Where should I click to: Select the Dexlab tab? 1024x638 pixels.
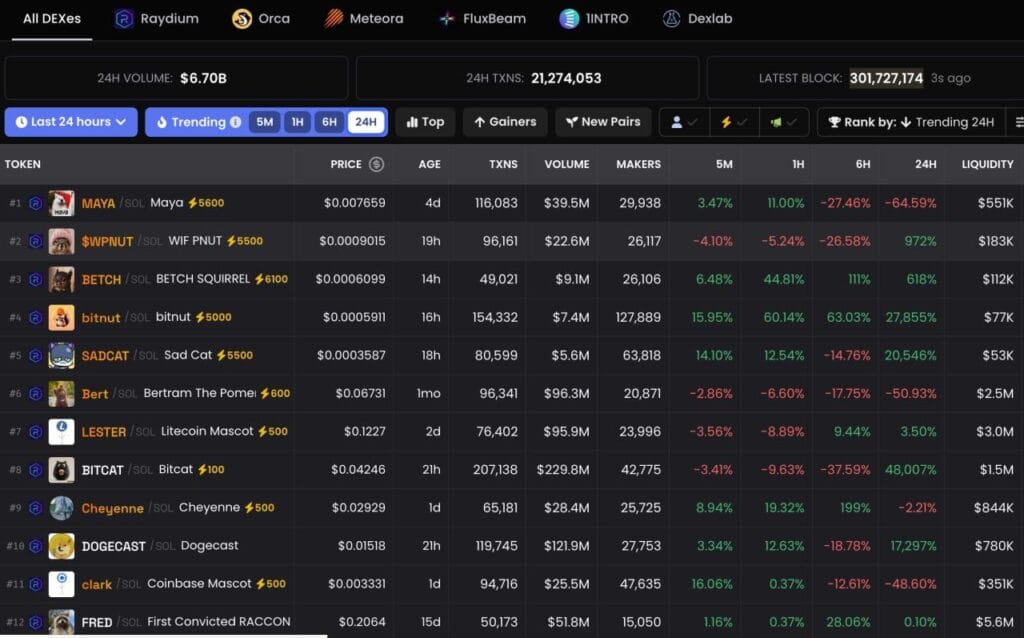[x=697, y=19]
